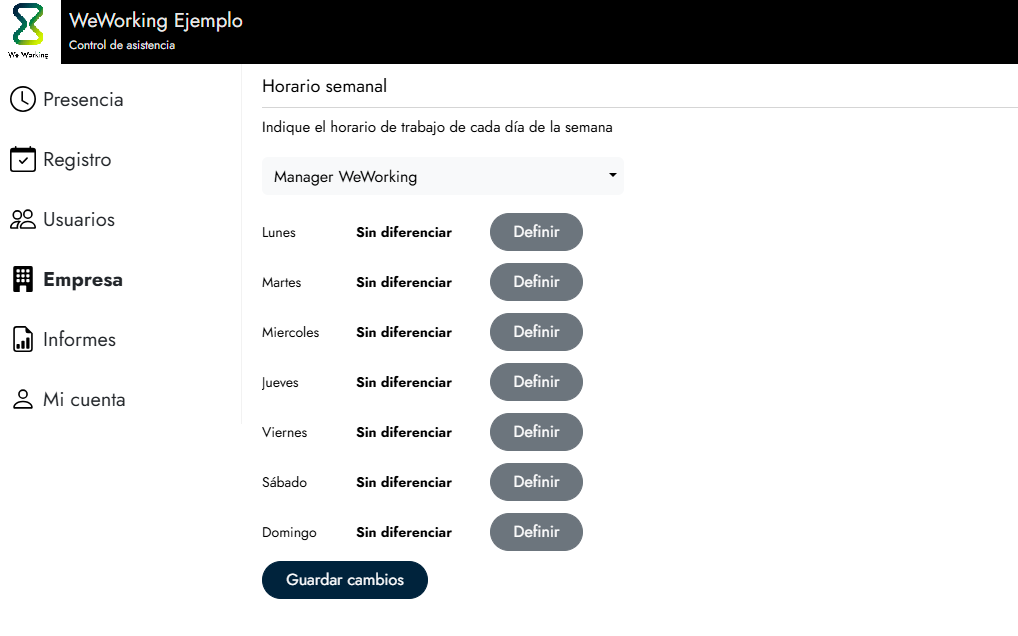Click the Registro calendar check icon
Screen dimensions: 1018x636
tap(22, 160)
